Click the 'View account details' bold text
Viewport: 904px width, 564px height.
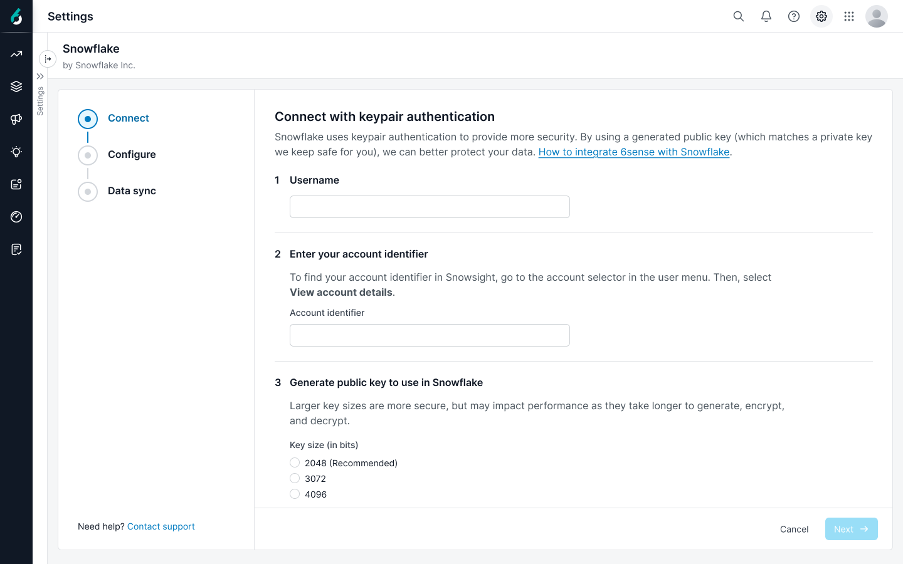point(341,292)
